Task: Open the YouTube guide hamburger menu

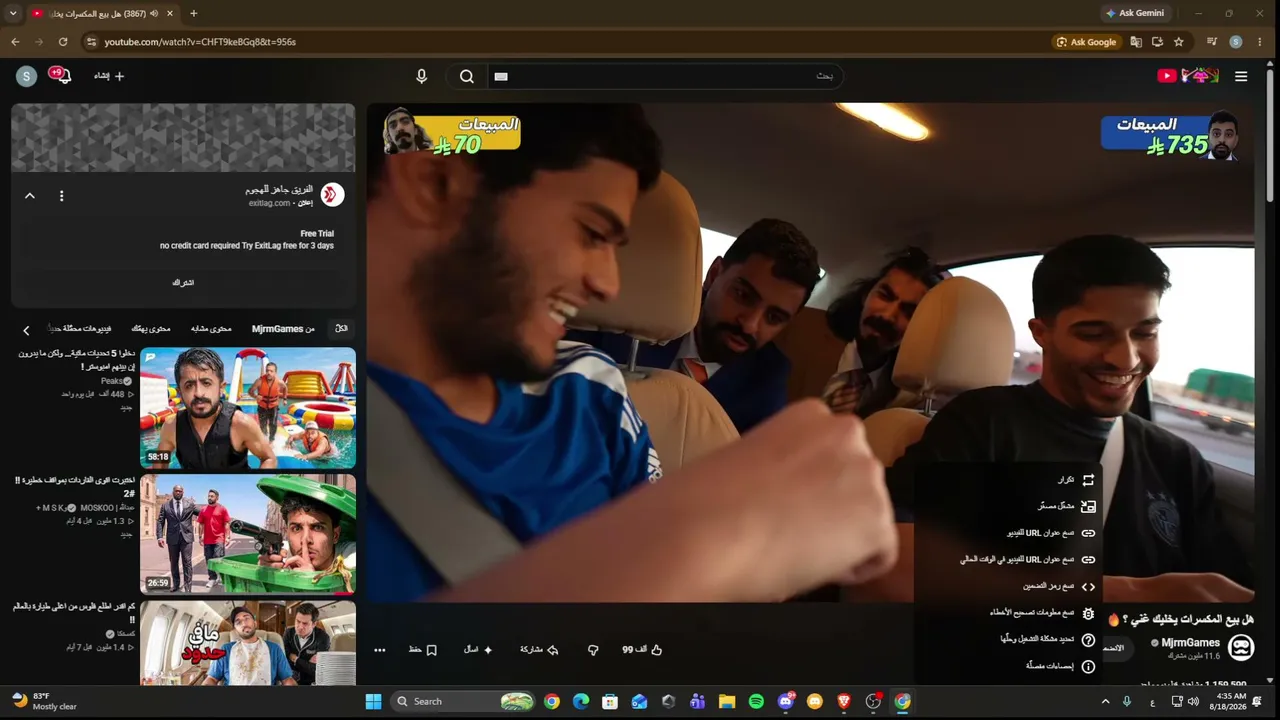Action: coord(1241,76)
